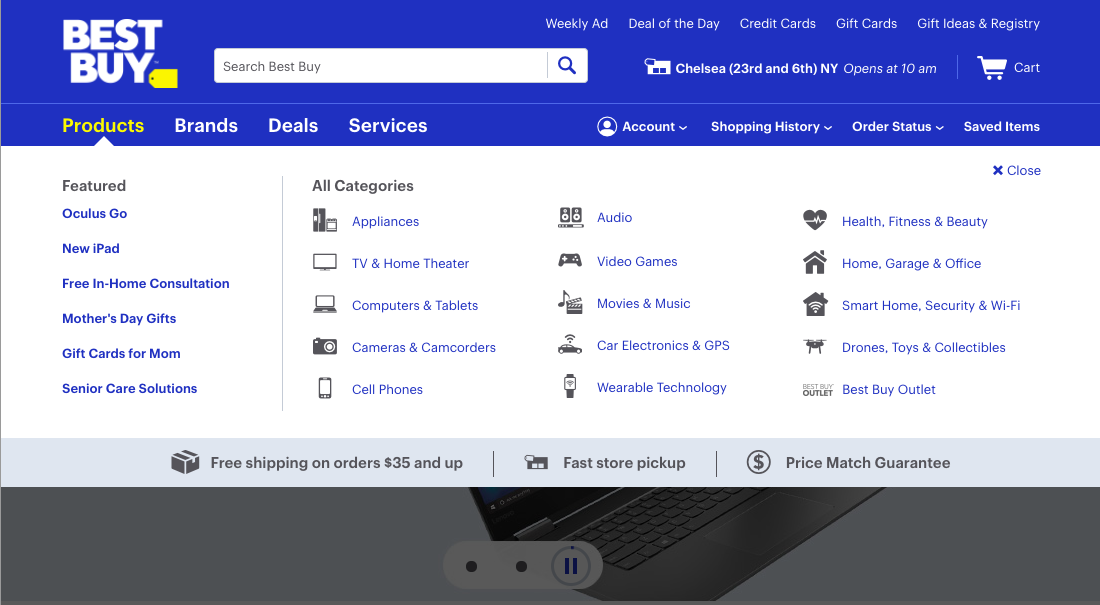Click the Drones, Toys & Collectibles icon
The height and width of the screenshot is (605, 1100).
coord(815,345)
